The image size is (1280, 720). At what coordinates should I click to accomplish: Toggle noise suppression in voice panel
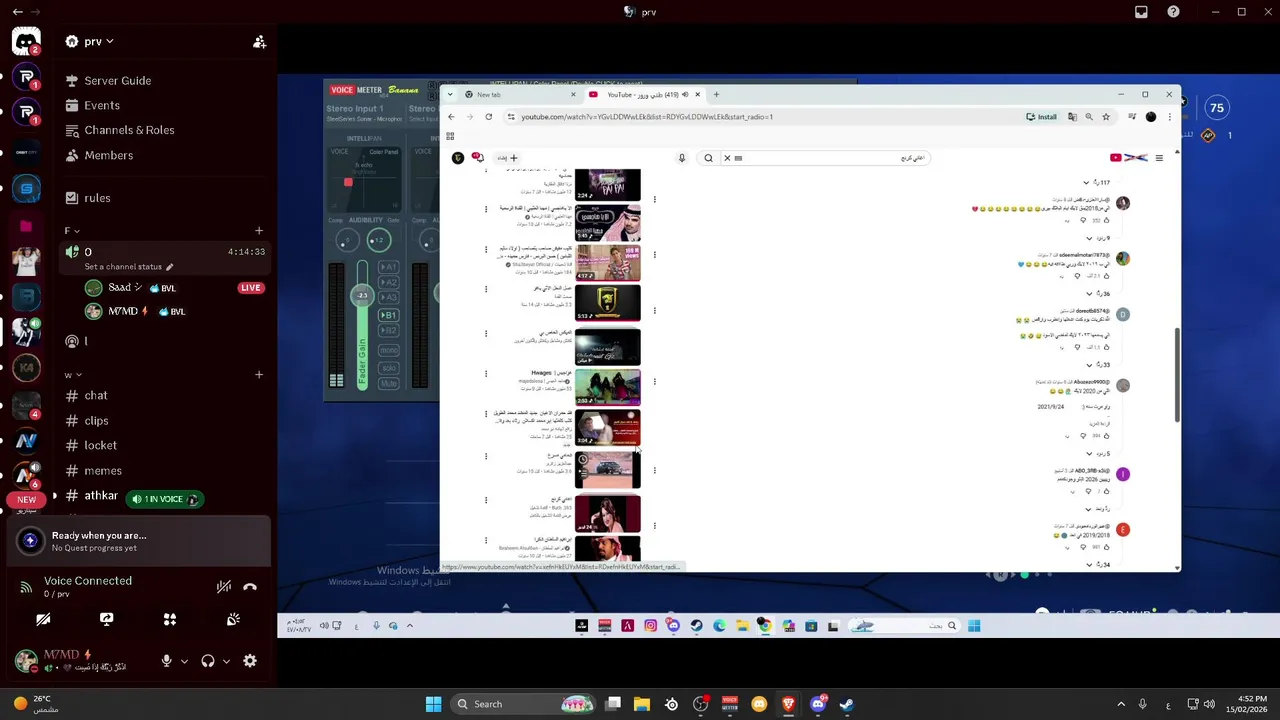(224, 587)
